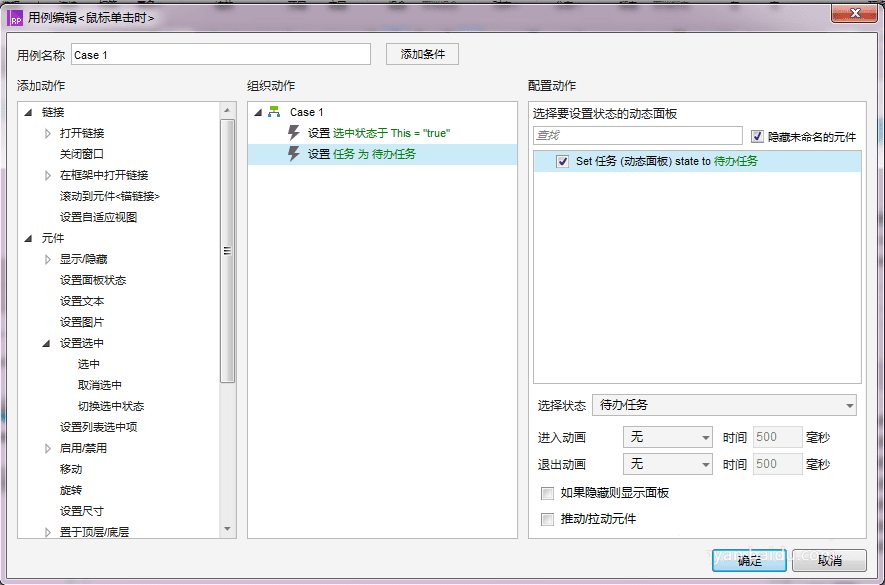Select 关闭窗口 action
The image size is (885, 585).
pyautogui.click(x=82, y=154)
